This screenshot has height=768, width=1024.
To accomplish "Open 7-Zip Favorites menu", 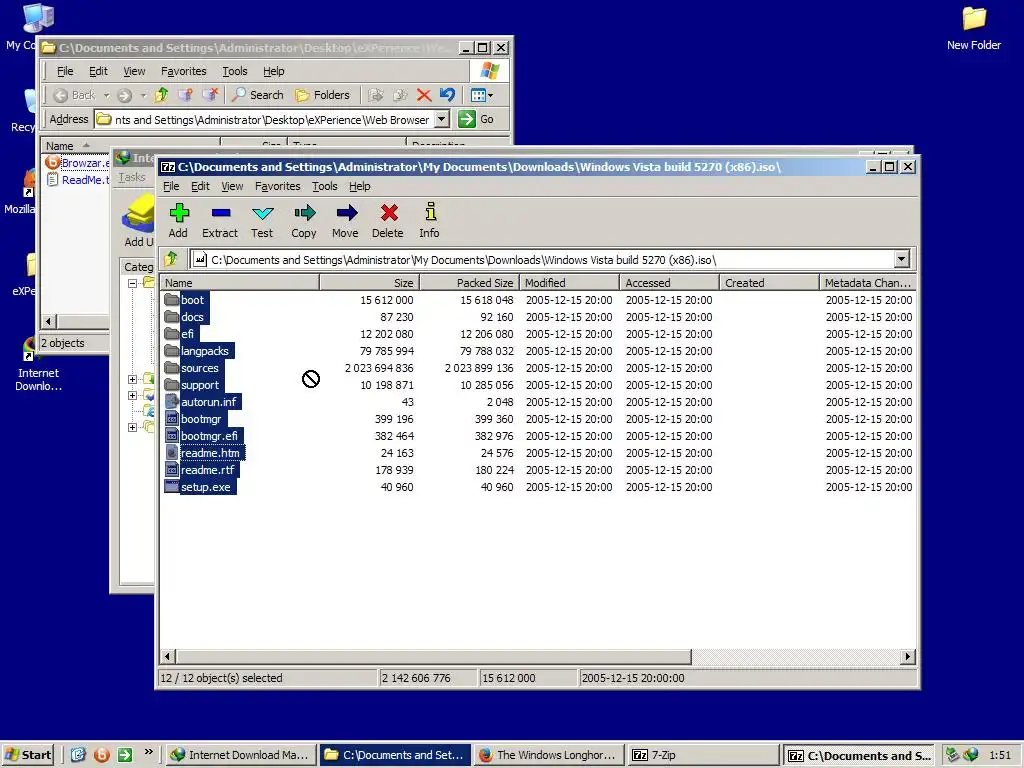I will (278, 186).
